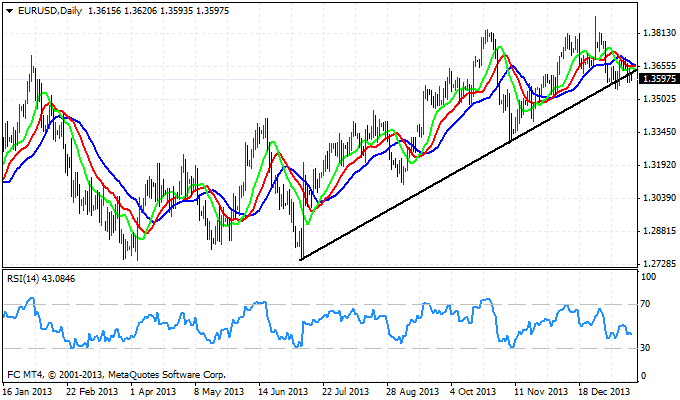Click the EURUSD,Daily chart title
This screenshot has height=400, width=680.
[50, 11]
